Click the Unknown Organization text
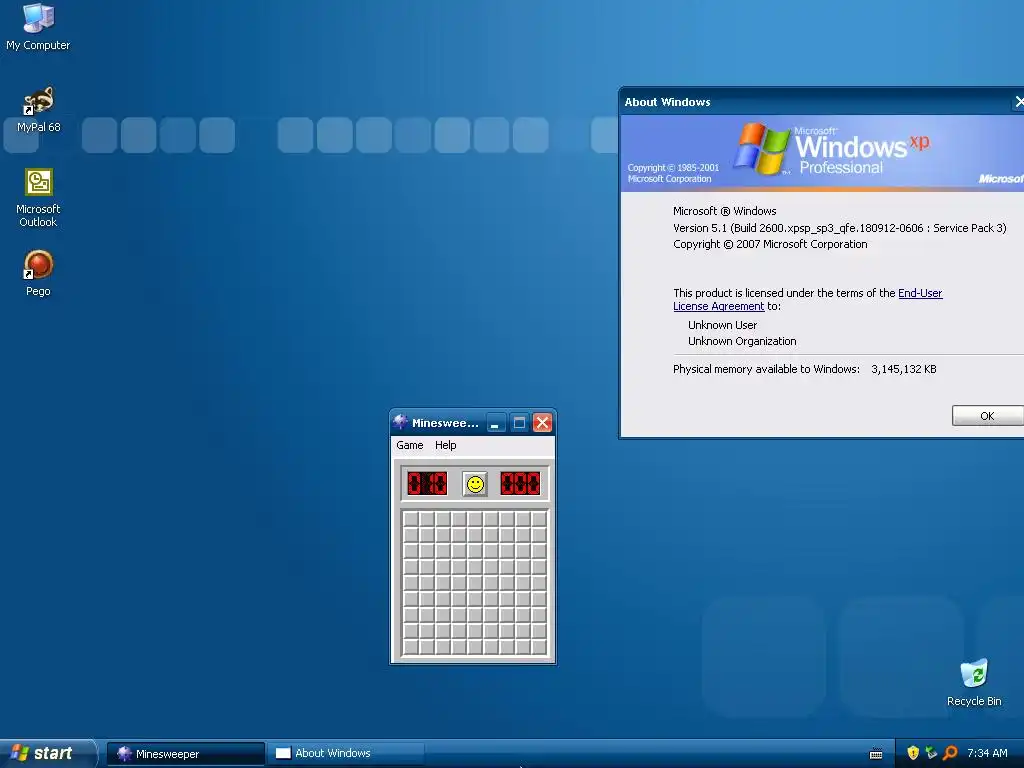 pyautogui.click(x=742, y=342)
